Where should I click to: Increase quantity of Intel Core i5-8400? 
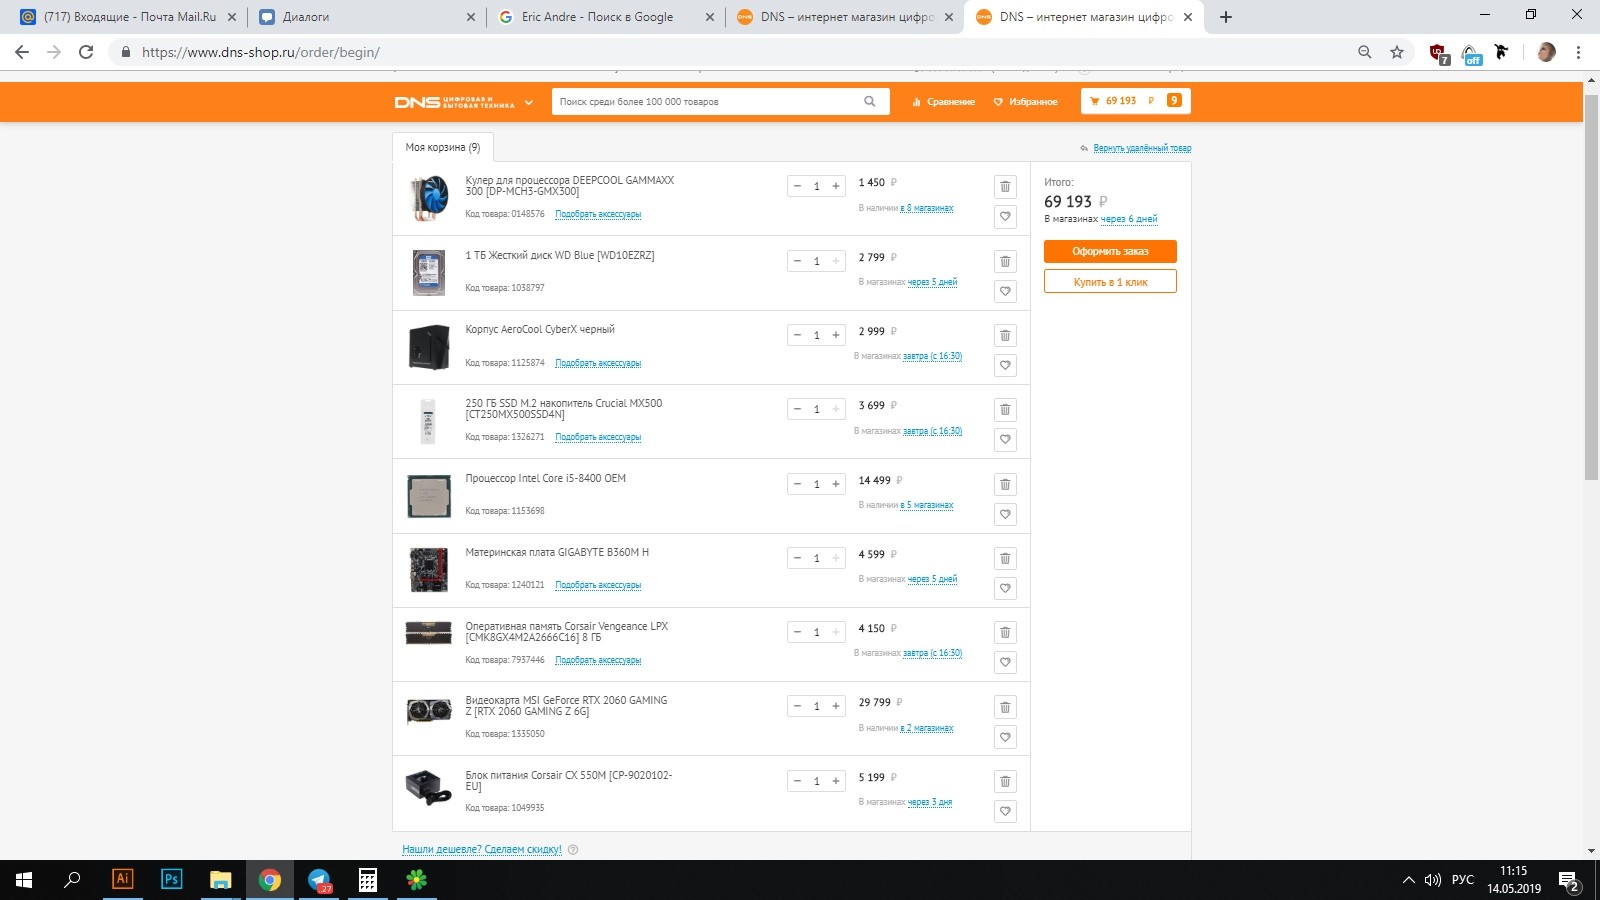tap(836, 484)
